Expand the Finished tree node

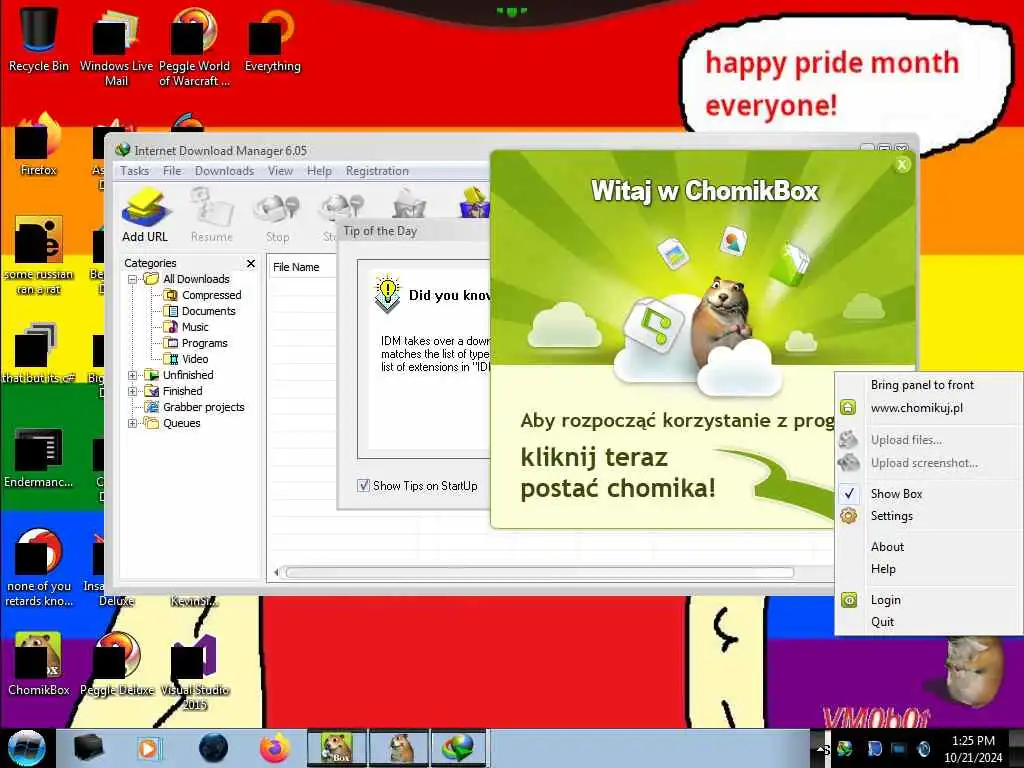point(133,391)
